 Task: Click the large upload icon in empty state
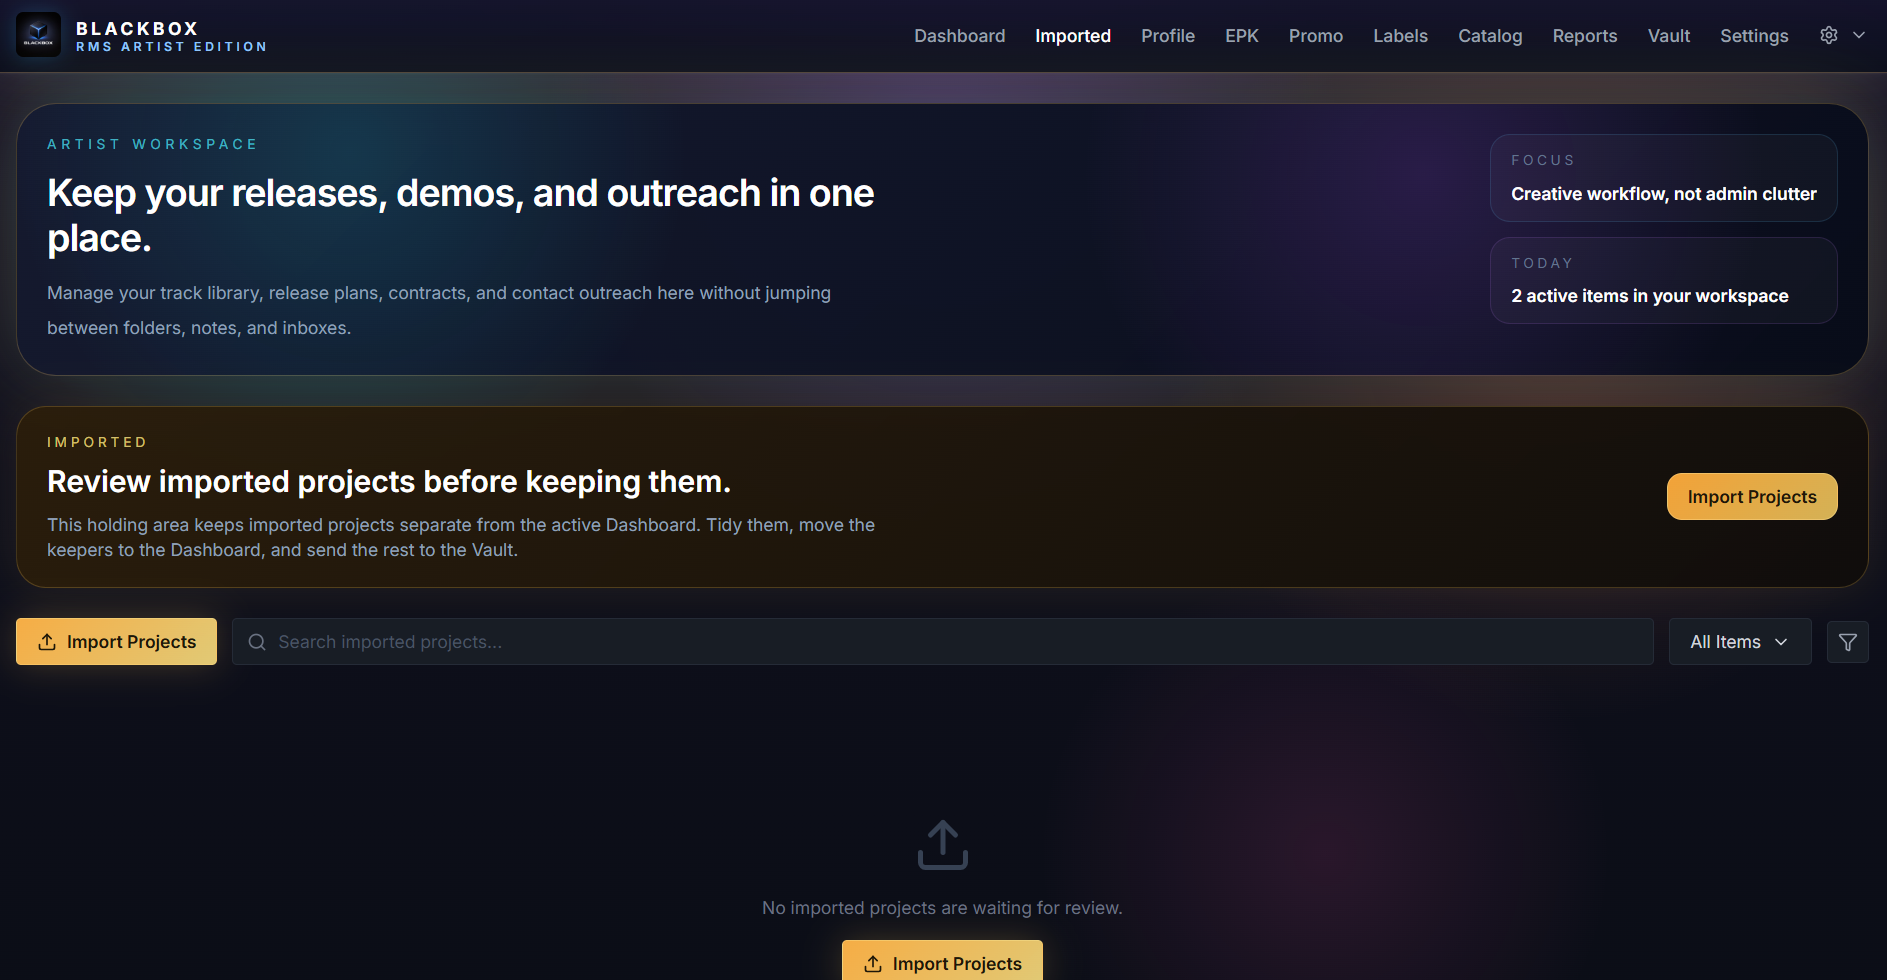click(x=942, y=845)
